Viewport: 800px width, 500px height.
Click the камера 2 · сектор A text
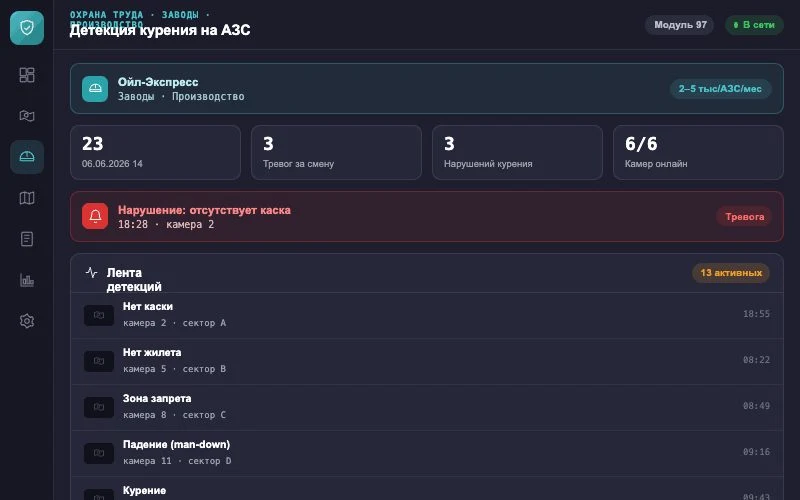pos(174,323)
